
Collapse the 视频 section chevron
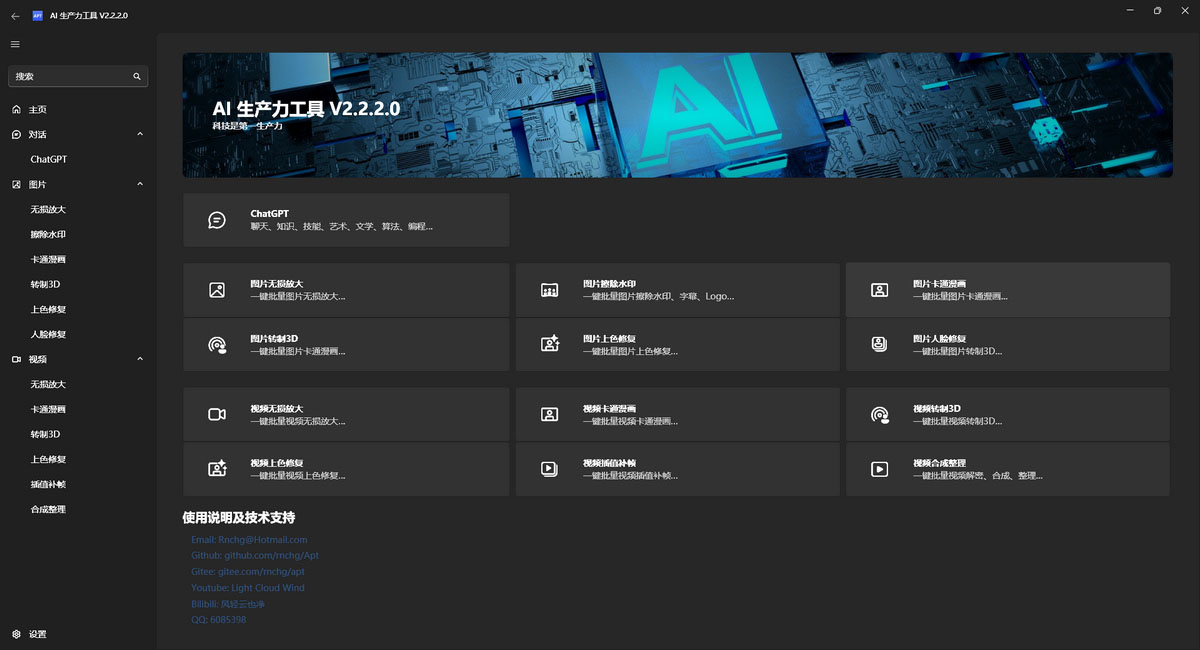click(x=139, y=359)
